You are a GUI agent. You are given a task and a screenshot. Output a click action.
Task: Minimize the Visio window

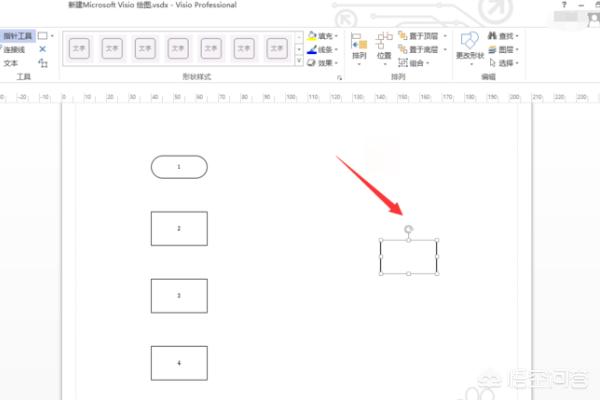point(581,5)
